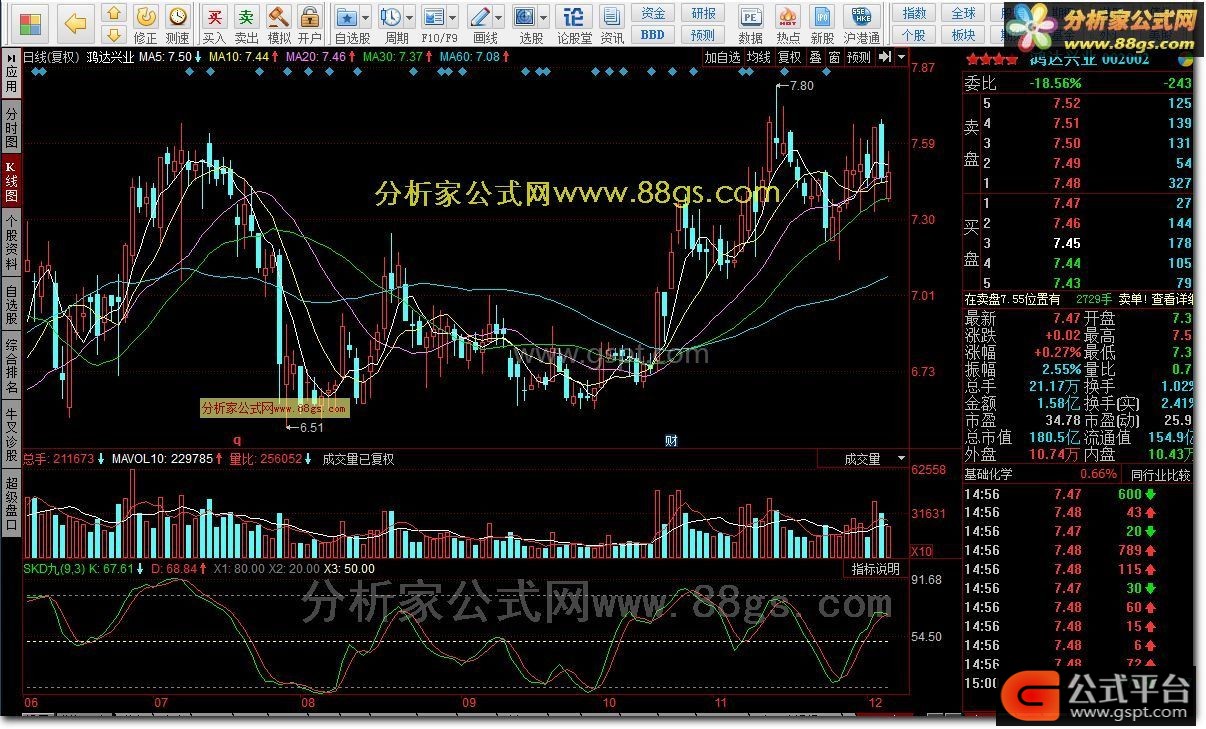Open the 买入 buy order icon

coord(214,22)
